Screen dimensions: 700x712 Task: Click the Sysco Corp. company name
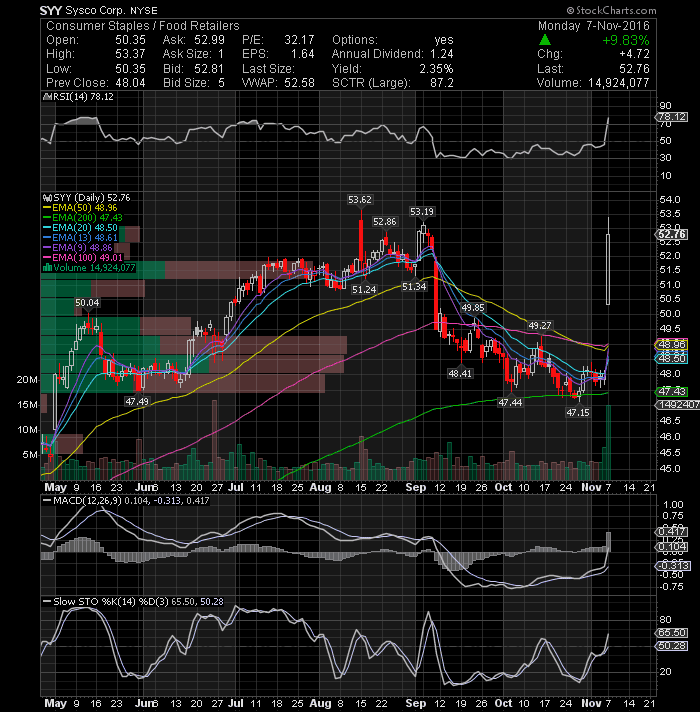[94, 10]
